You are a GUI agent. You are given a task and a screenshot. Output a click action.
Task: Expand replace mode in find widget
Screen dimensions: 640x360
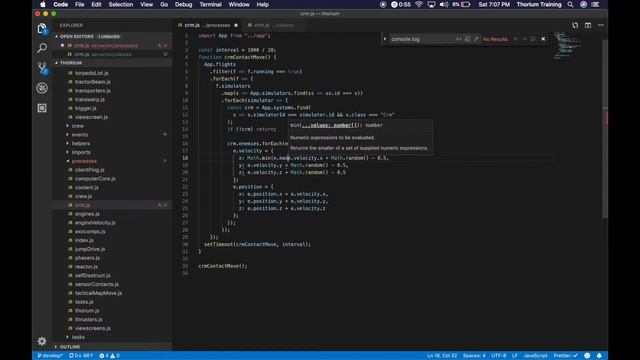384,39
